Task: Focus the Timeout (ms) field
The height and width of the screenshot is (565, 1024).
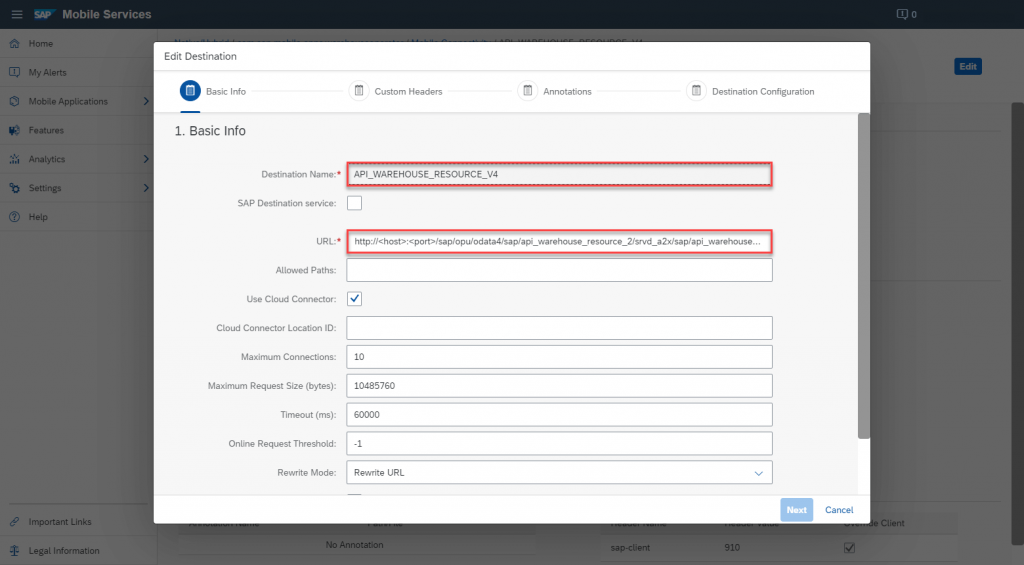Action: (x=559, y=415)
